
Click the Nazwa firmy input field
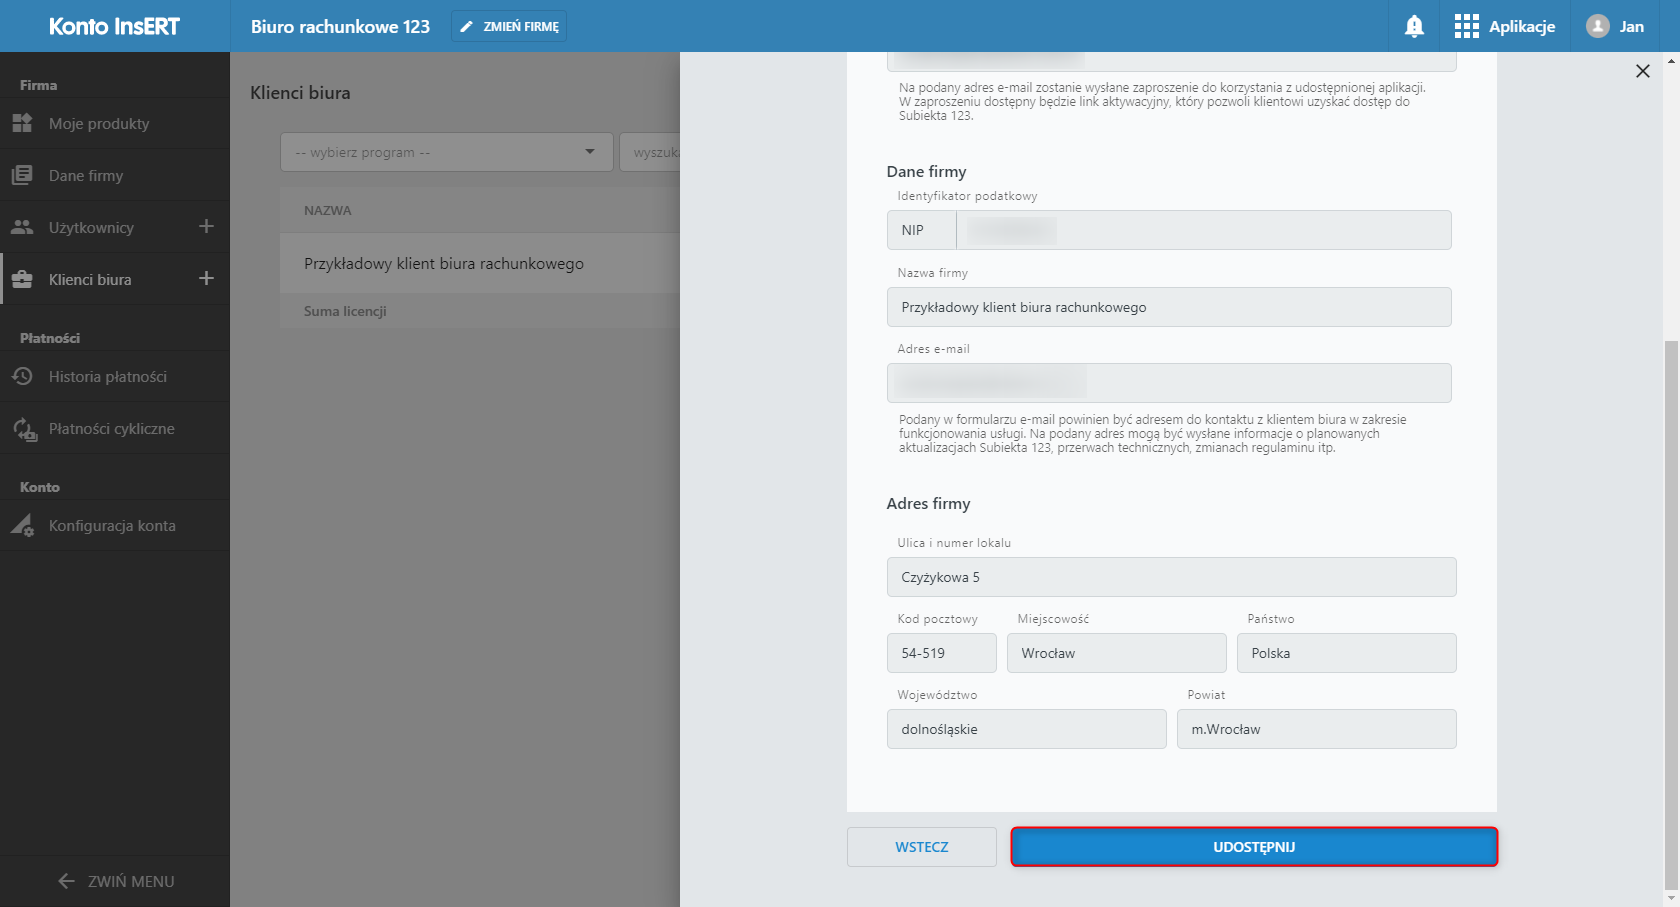[x=1168, y=307]
